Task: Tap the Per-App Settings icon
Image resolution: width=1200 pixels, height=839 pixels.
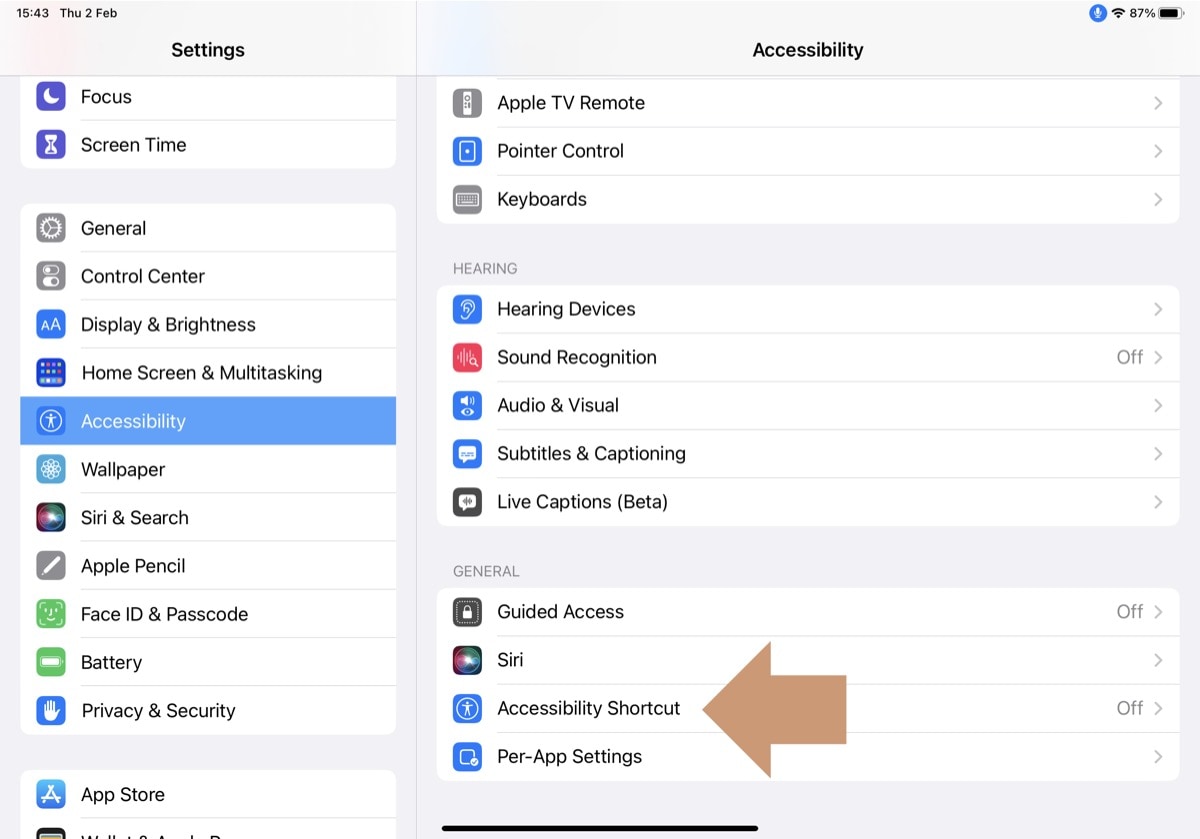Action: tap(467, 756)
